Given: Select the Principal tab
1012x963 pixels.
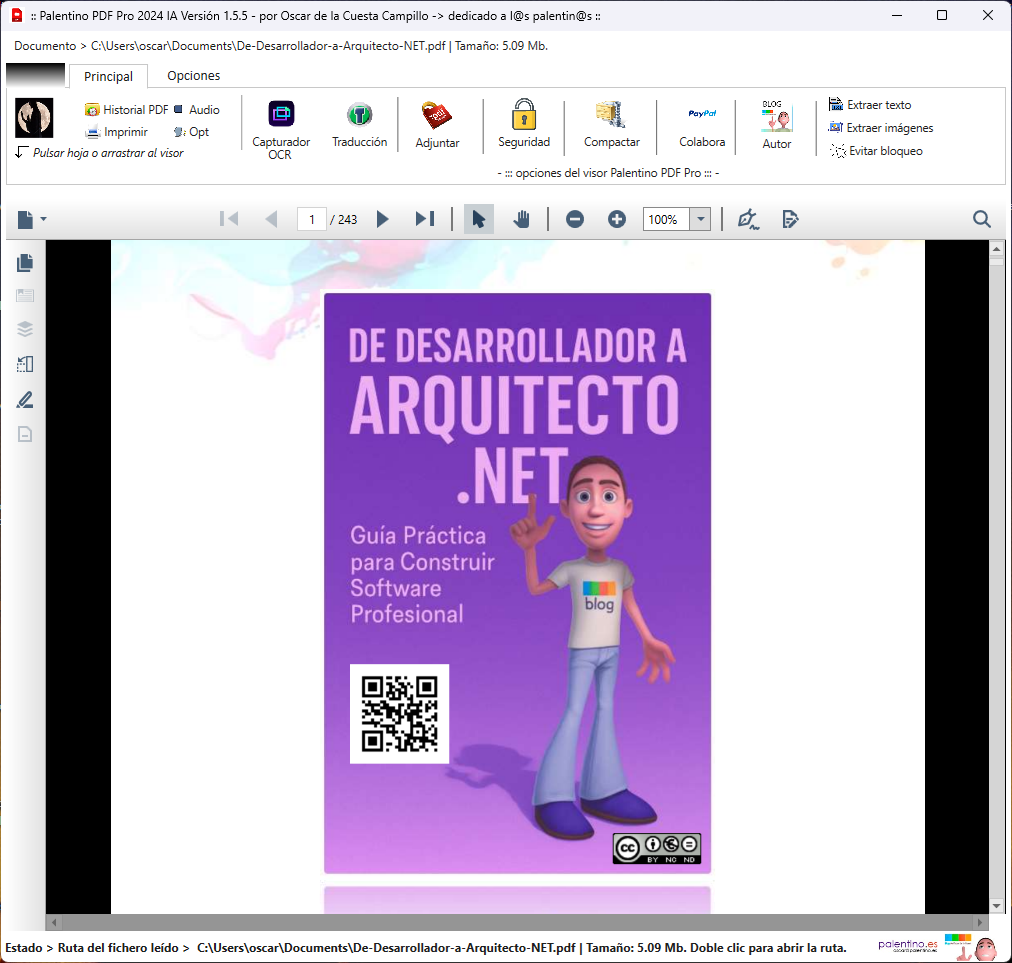Looking at the screenshot, I should coord(108,76).
